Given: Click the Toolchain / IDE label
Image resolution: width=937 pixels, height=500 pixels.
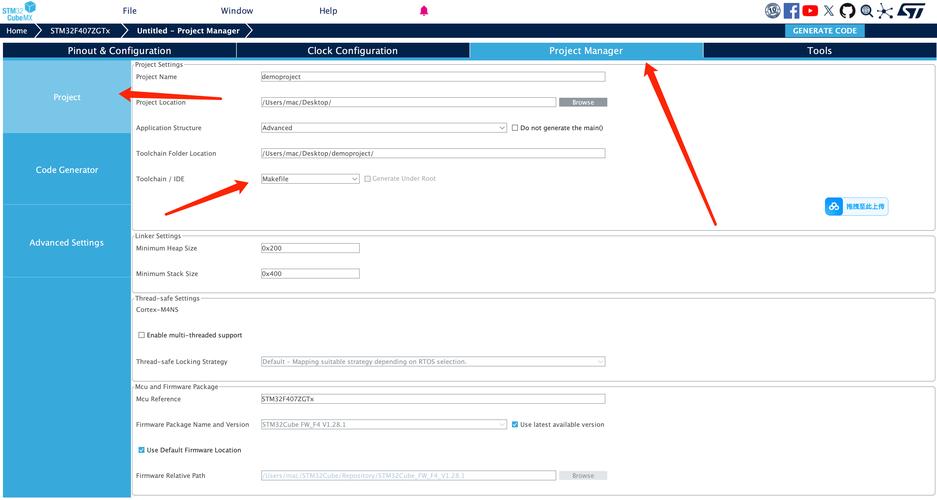Looking at the screenshot, I should (x=160, y=179).
